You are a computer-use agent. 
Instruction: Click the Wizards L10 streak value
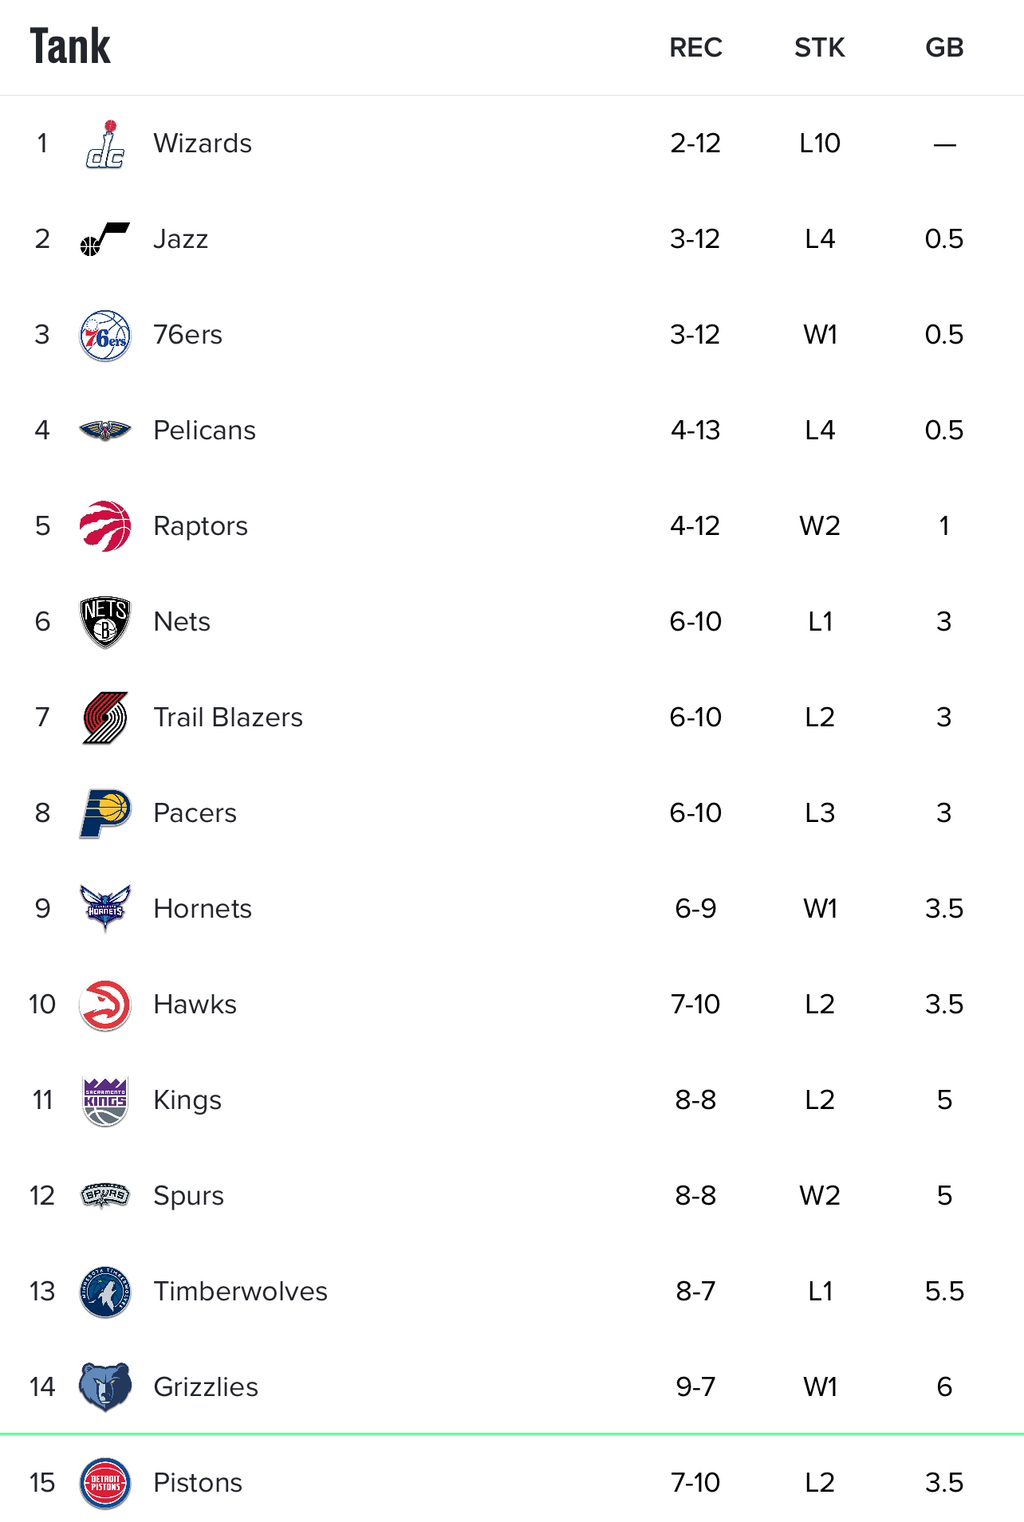tap(820, 144)
